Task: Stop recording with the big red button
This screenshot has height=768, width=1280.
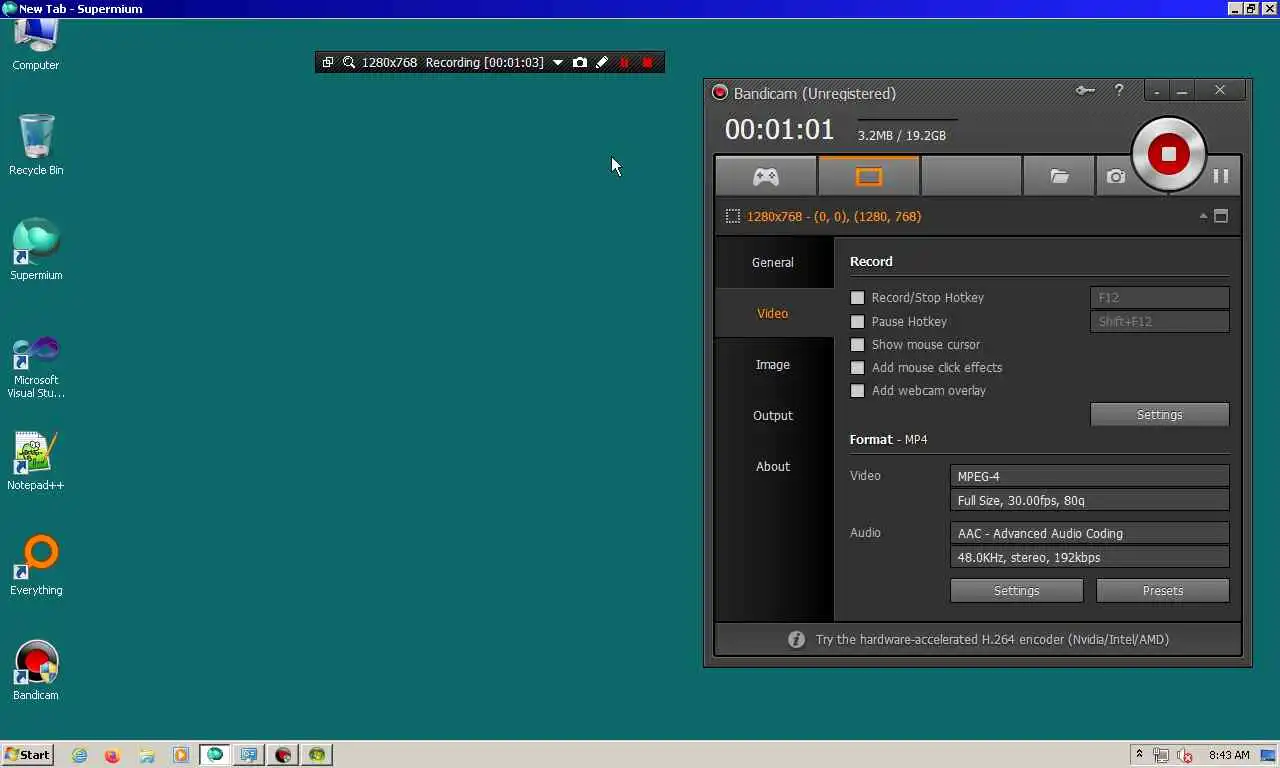Action: click(x=1168, y=154)
